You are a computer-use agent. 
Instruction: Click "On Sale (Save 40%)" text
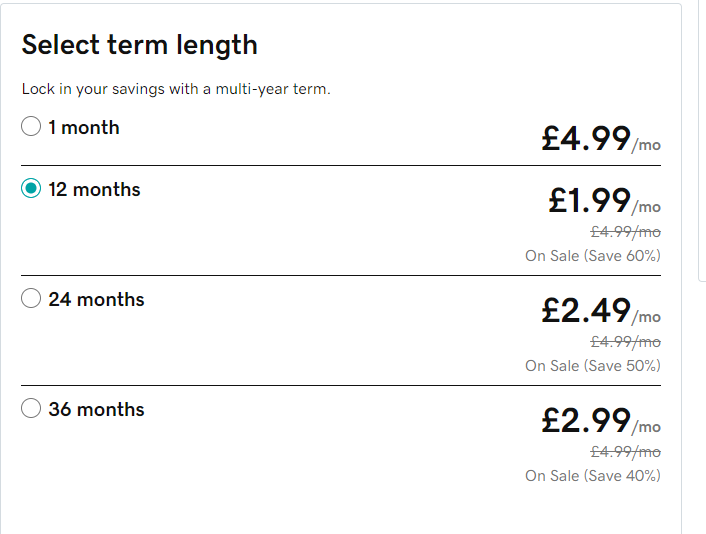click(x=592, y=475)
